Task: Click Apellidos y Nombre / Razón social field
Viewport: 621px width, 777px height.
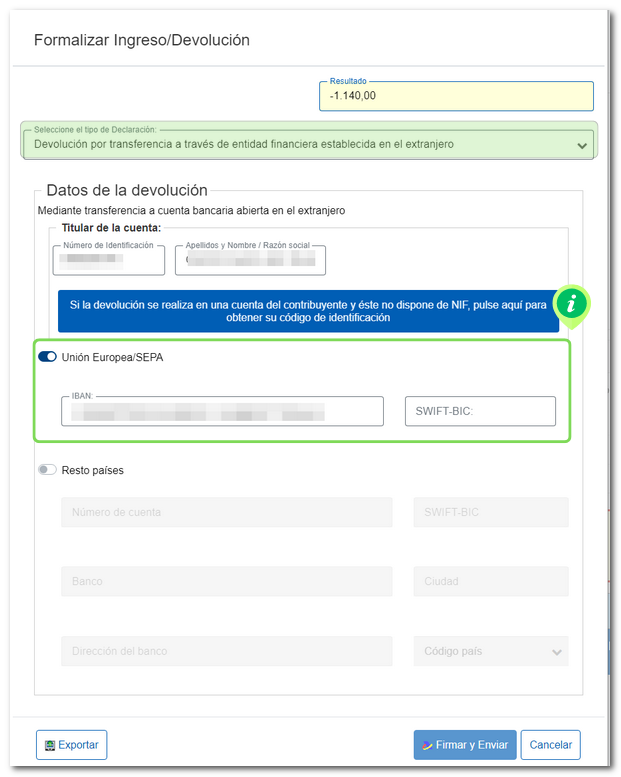Action: [x=250, y=260]
